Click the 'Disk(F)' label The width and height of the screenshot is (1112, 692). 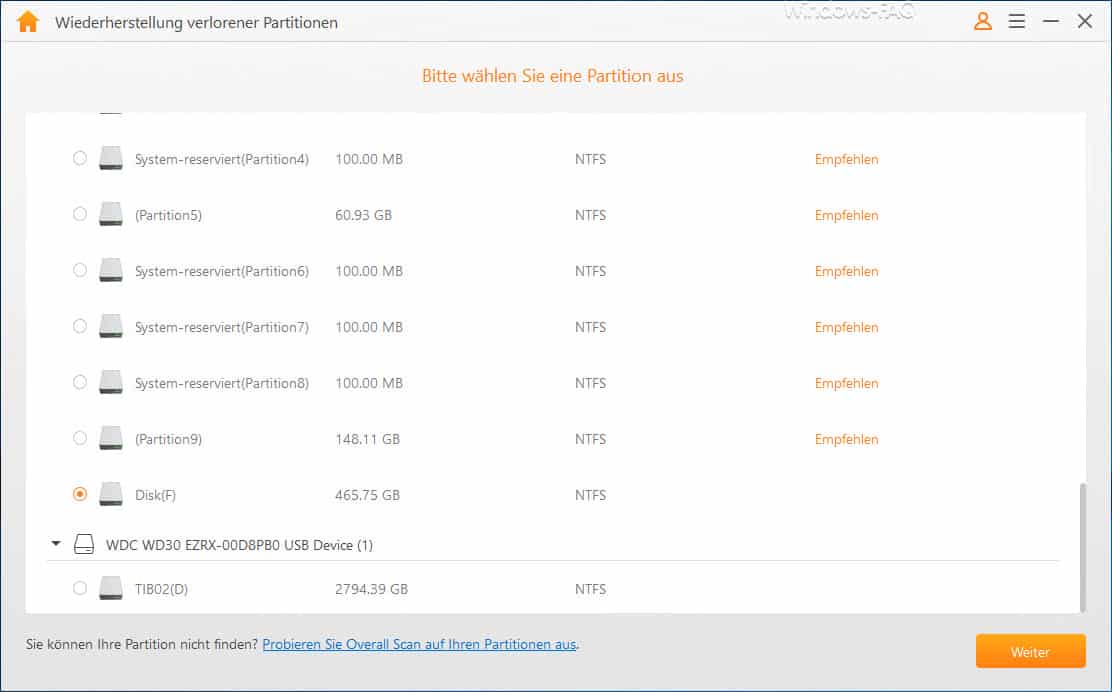tap(155, 495)
